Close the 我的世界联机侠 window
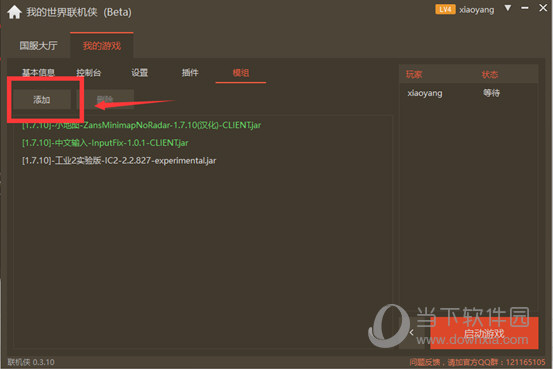The width and height of the screenshot is (553, 369). point(543,8)
